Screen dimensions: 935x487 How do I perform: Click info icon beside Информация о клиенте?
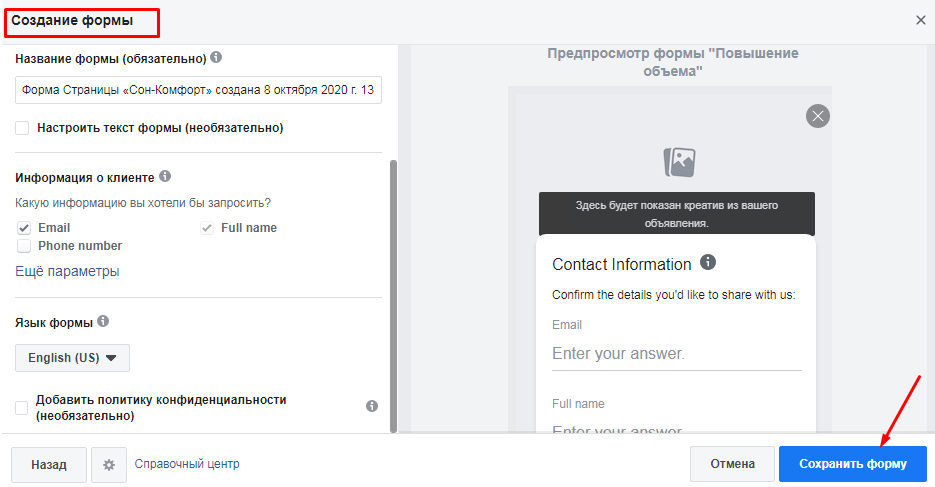coord(165,177)
